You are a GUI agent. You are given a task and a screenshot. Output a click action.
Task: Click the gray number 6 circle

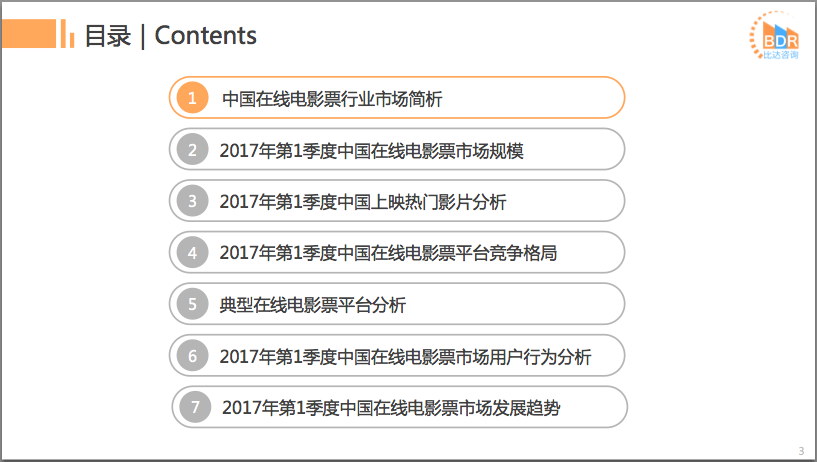point(192,356)
